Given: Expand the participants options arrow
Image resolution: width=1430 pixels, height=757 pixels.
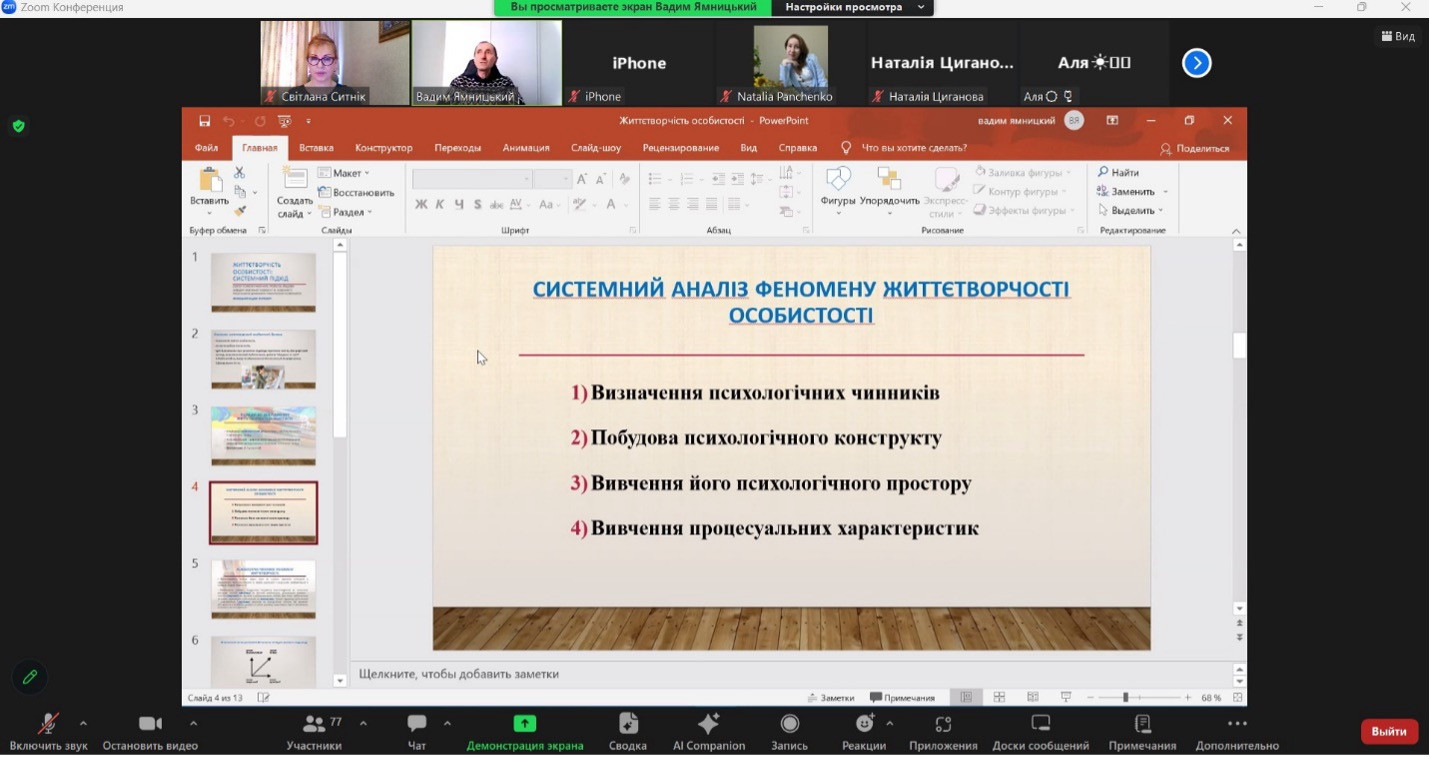Looking at the screenshot, I should [363, 723].
